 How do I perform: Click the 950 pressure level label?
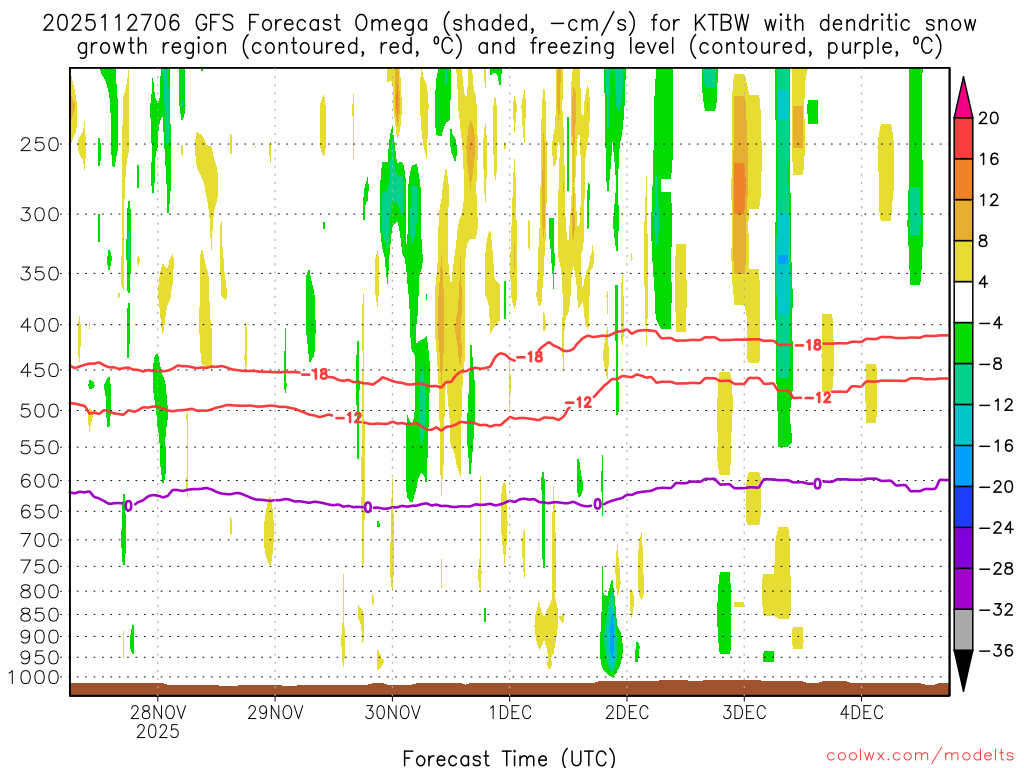(40, 658)
